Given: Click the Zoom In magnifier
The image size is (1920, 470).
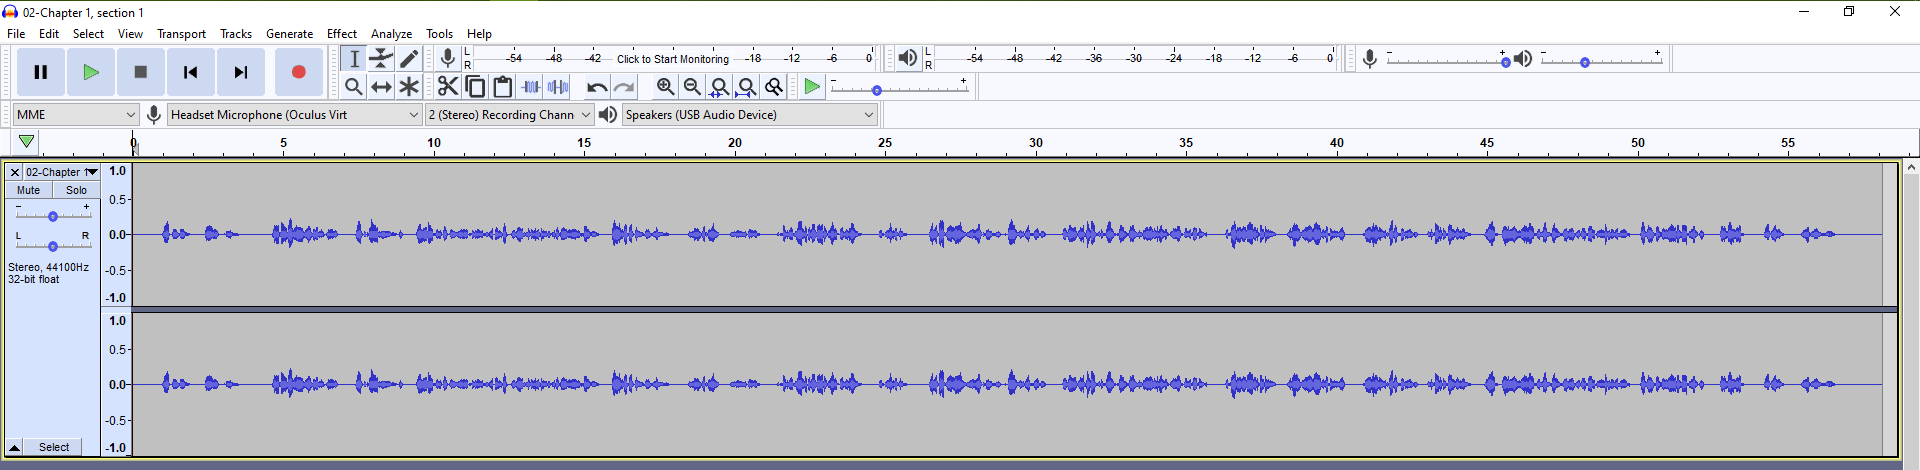Looking at the screenshot, I should (x=665, y=87).
